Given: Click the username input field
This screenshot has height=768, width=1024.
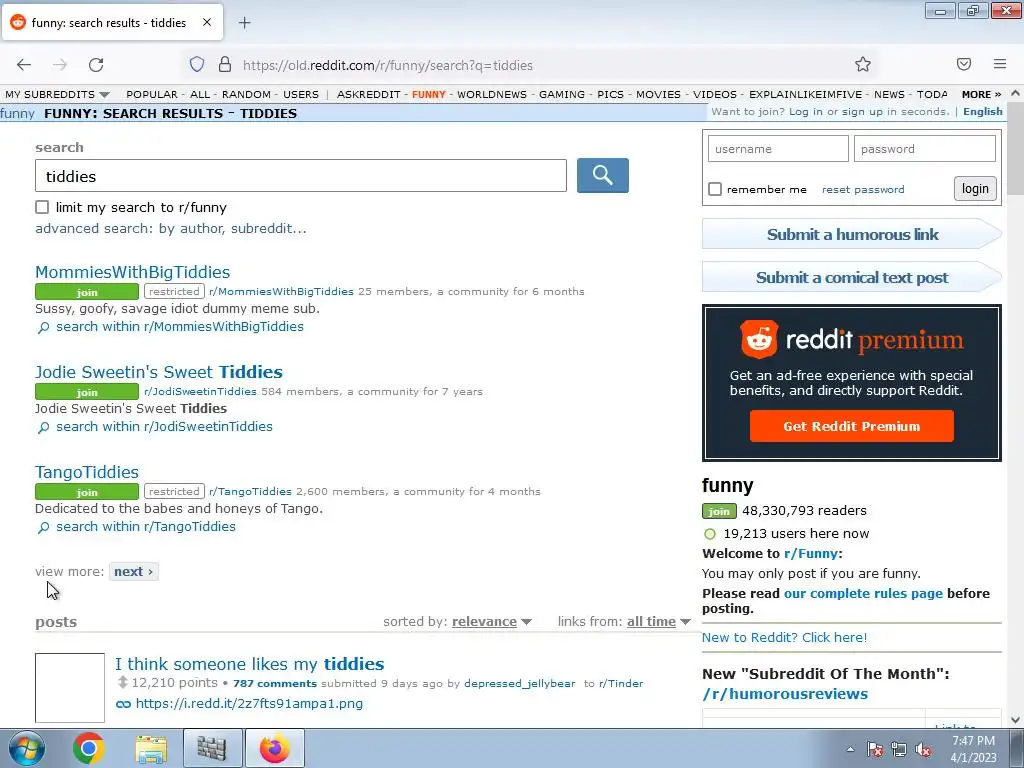Looking at the screenshot, I should tap(778, 149).
